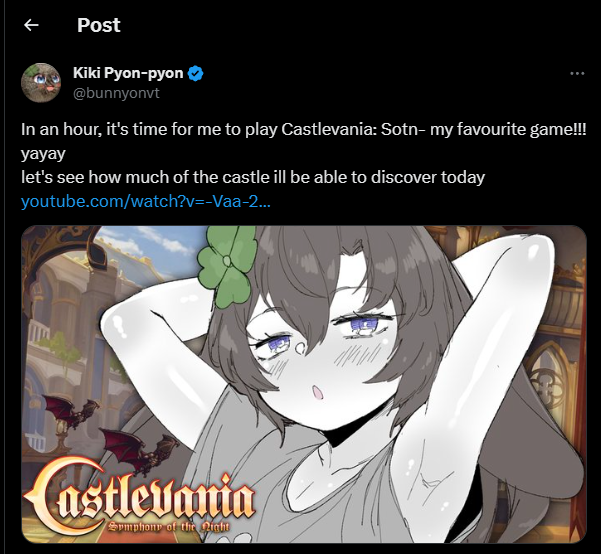The image size is (601, 554).
Task: Open Kiki Pyon-pyon's round profile avatar
Action: [x=41, y=83]
